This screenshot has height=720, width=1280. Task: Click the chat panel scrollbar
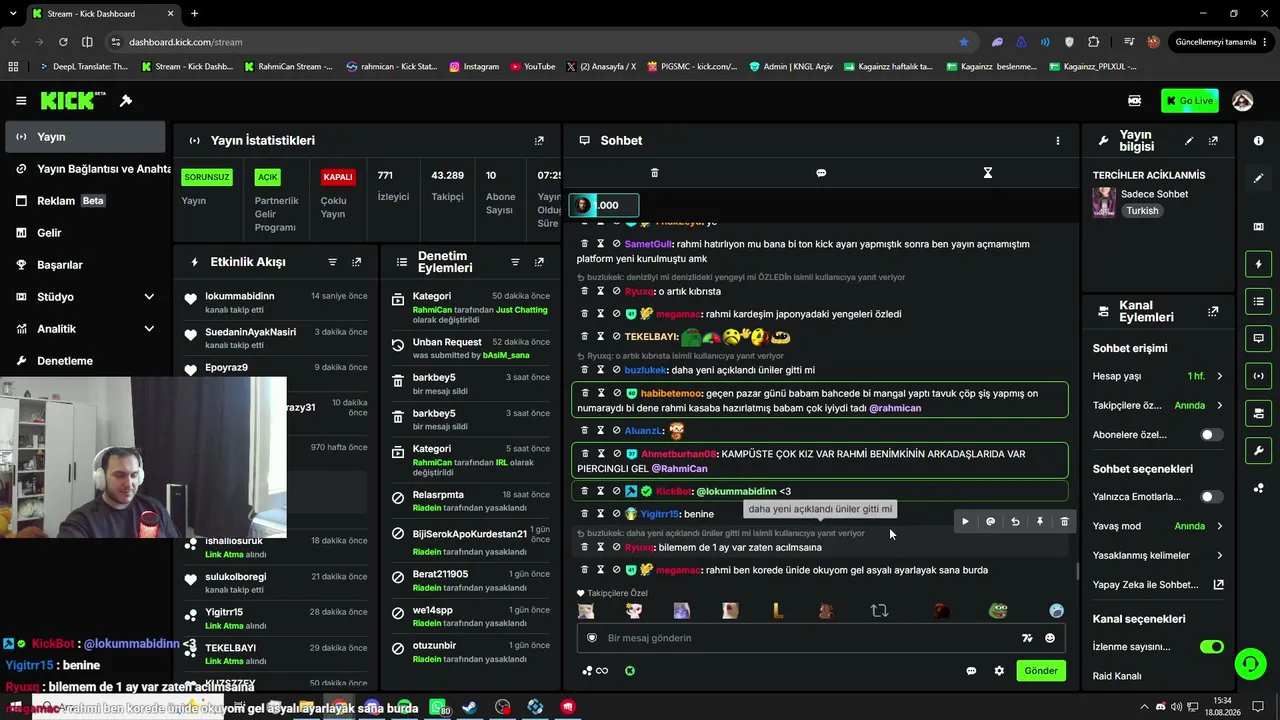[1077, 571]
